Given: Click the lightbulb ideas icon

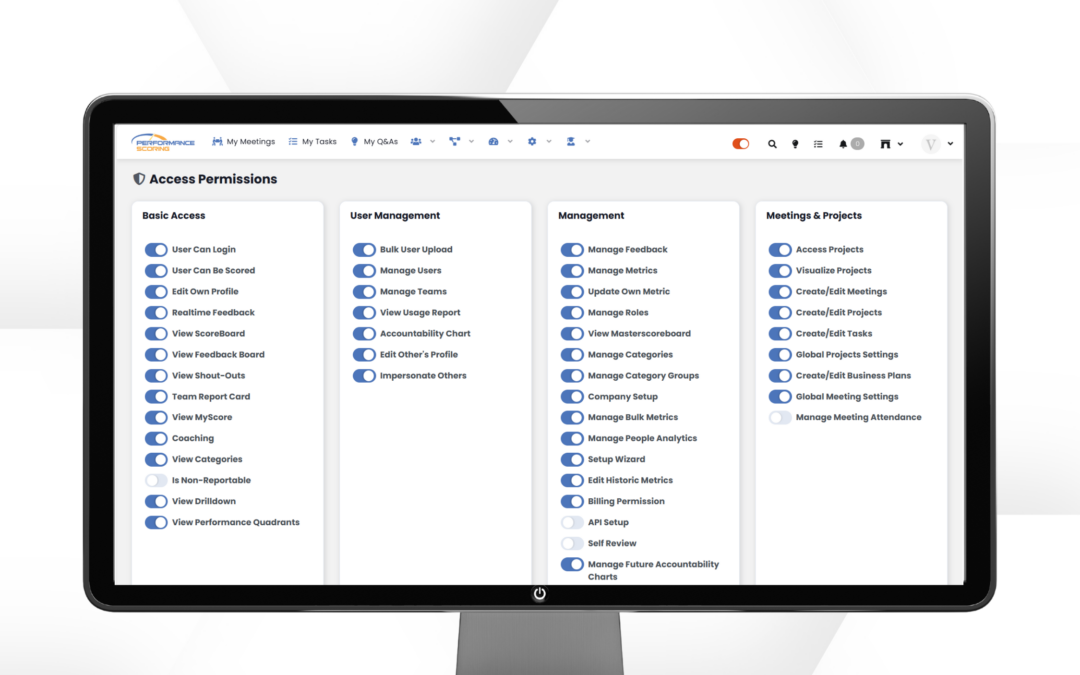Looking at the screenshot, I should click(794, 143).
